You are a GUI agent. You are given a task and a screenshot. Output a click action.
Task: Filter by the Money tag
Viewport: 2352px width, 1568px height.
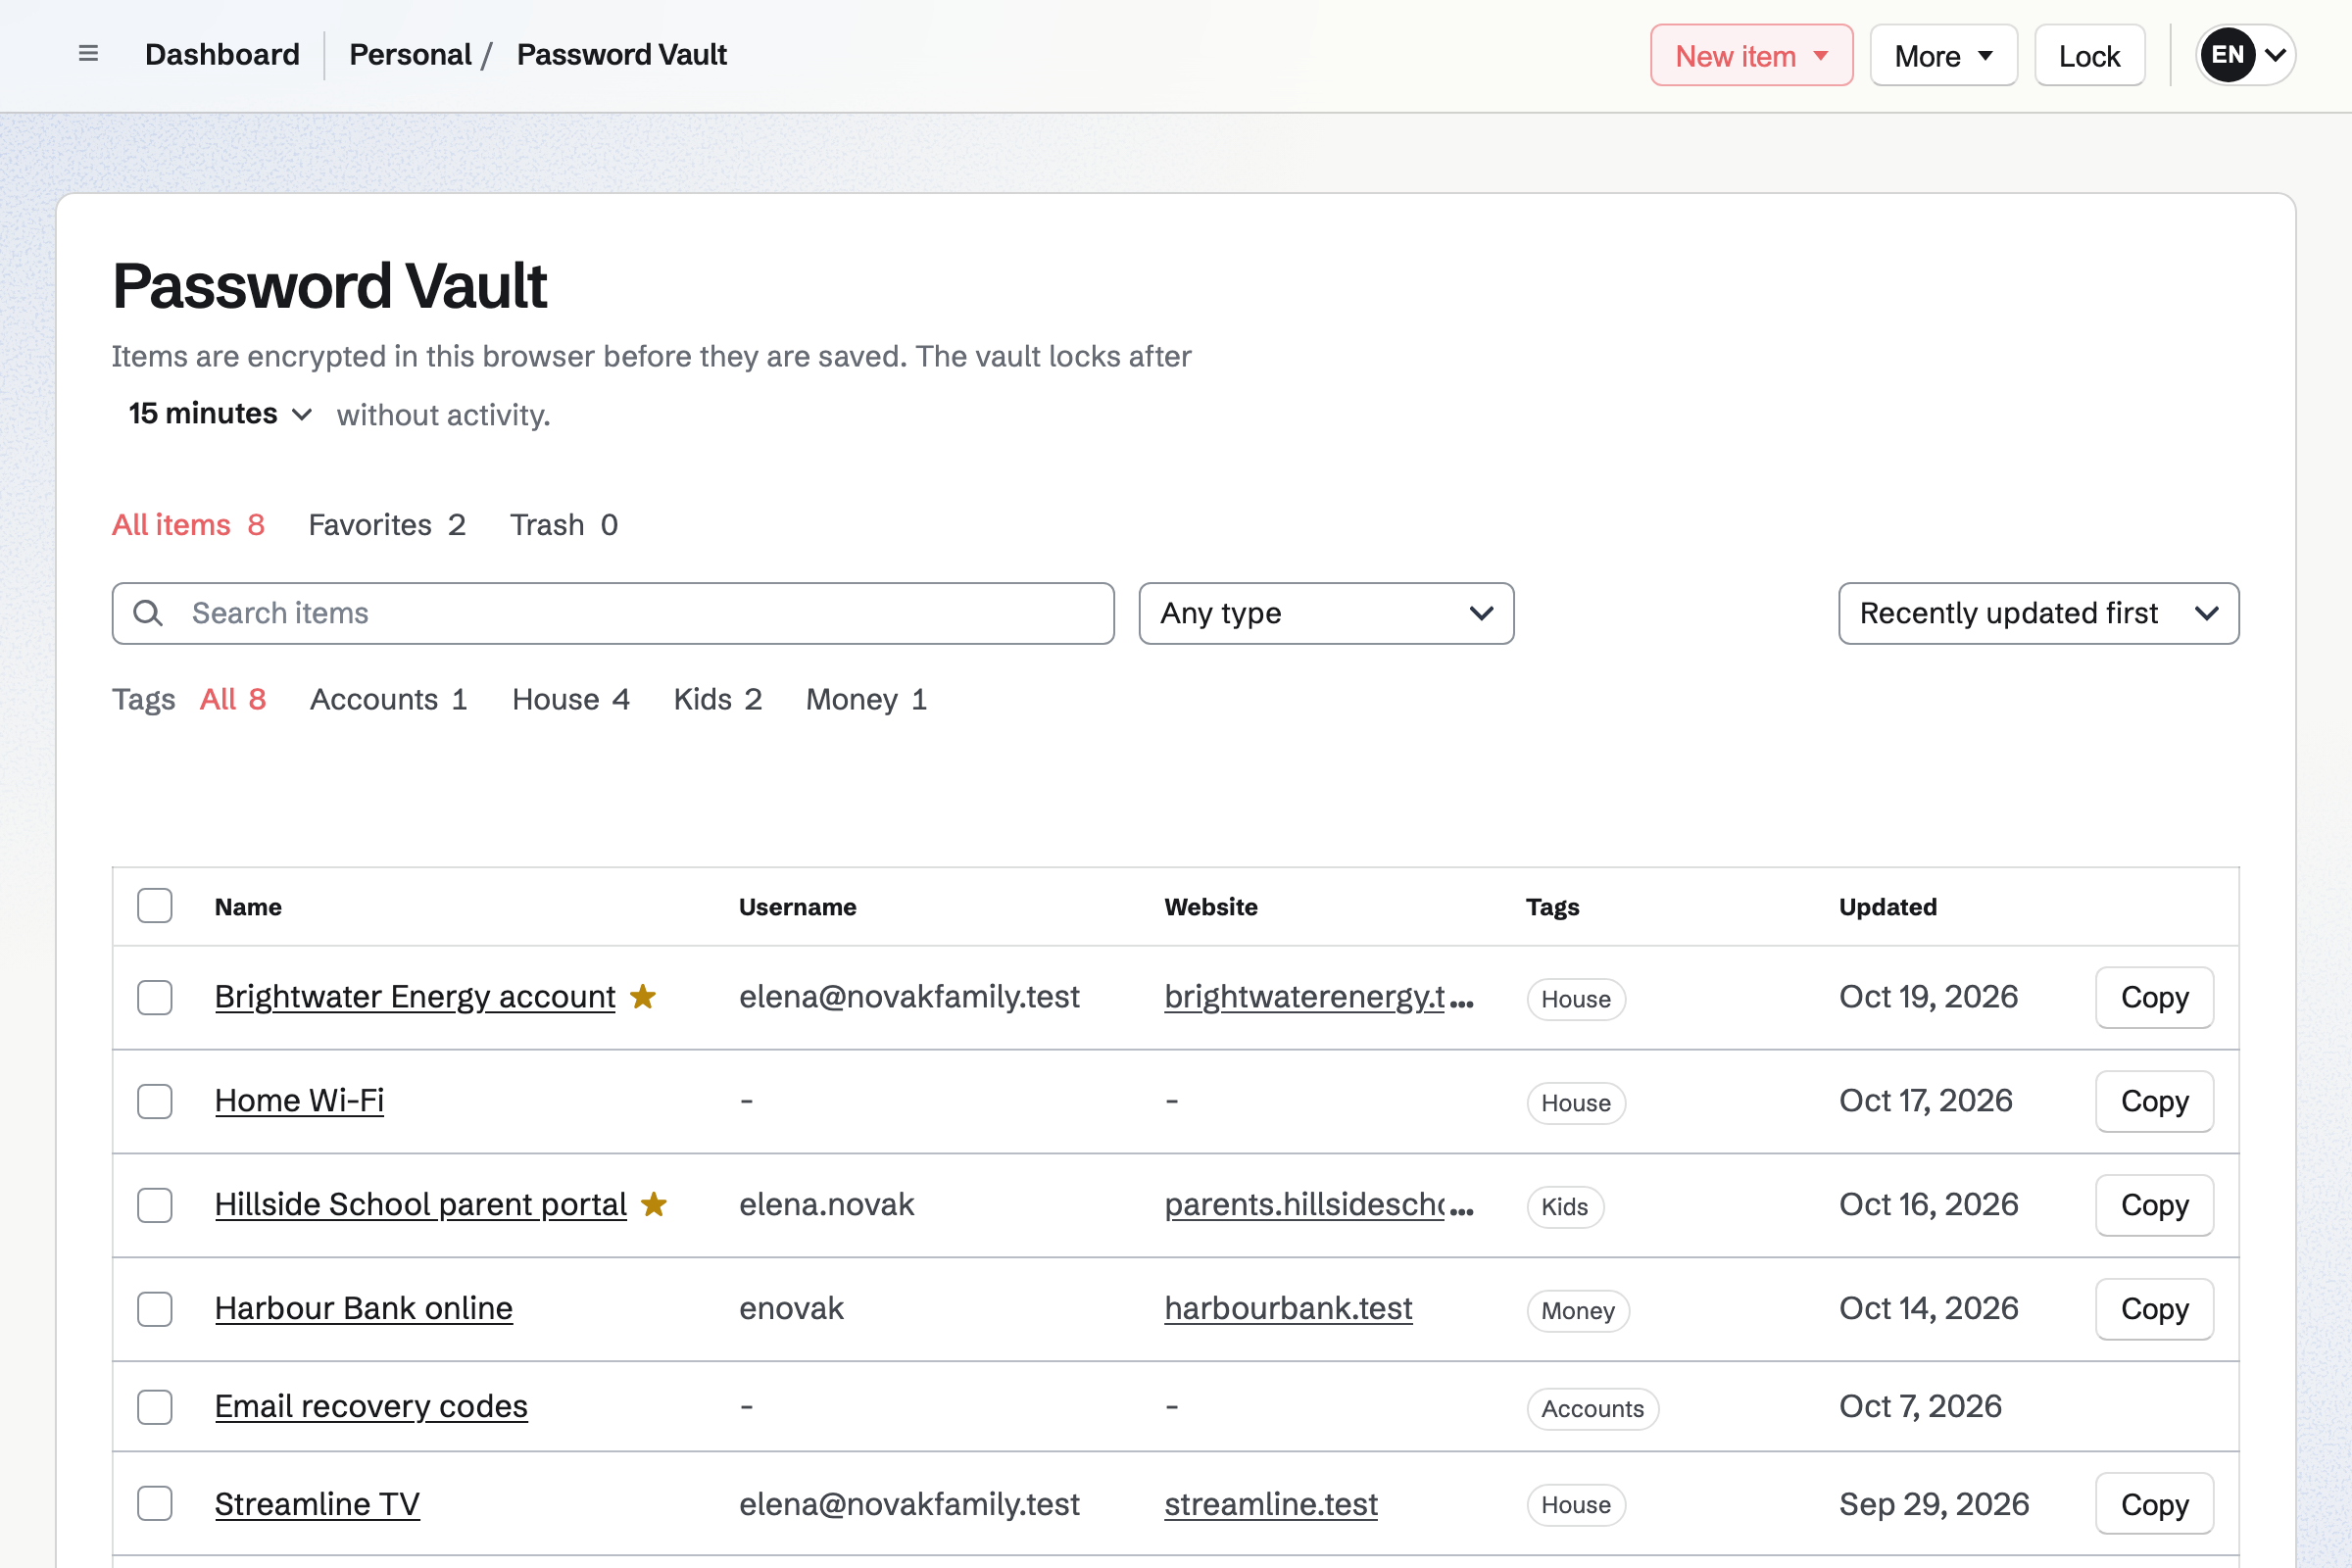click(x=866, y=699)
